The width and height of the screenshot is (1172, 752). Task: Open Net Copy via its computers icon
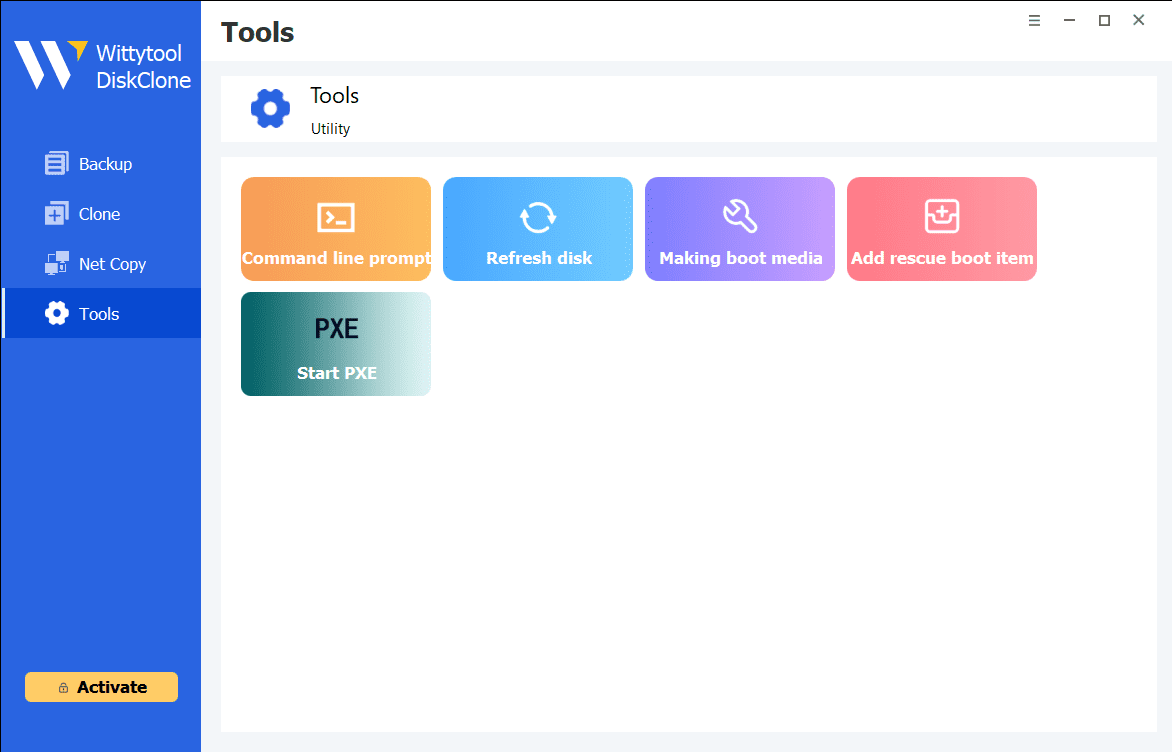(57, 264)
